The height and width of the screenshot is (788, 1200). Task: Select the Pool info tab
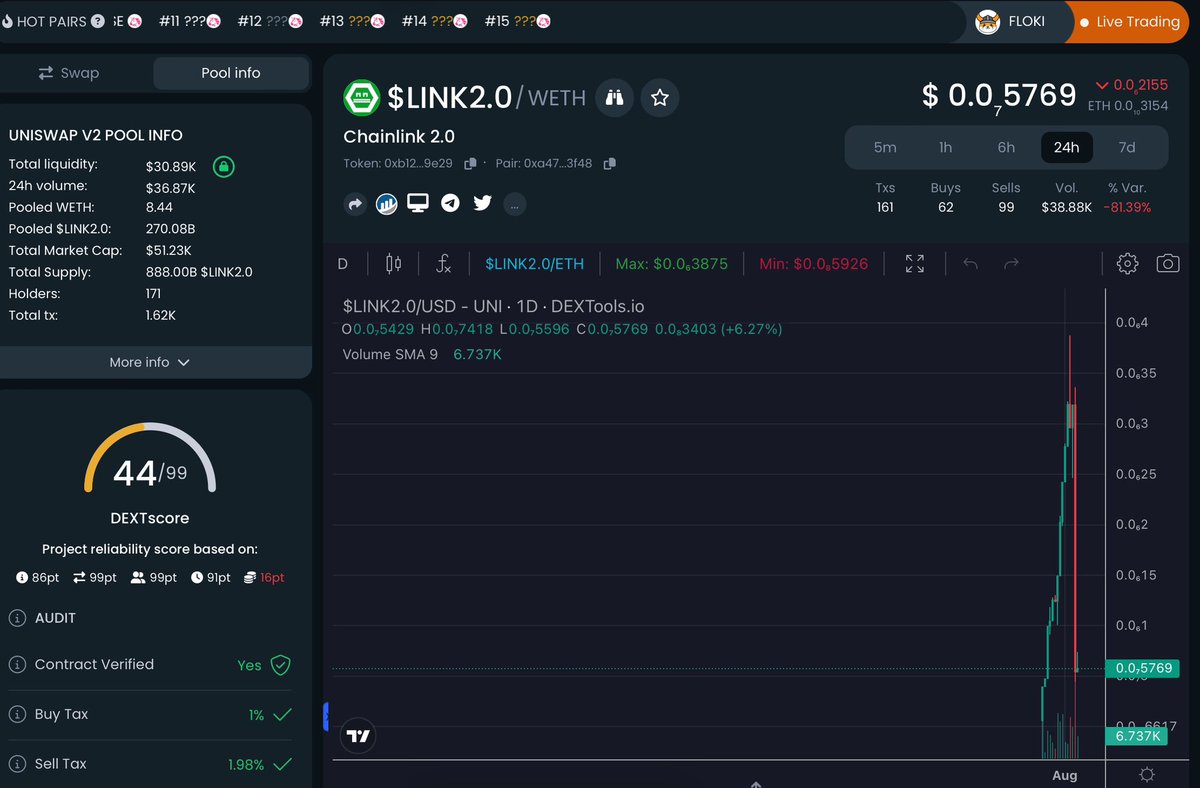231,73
